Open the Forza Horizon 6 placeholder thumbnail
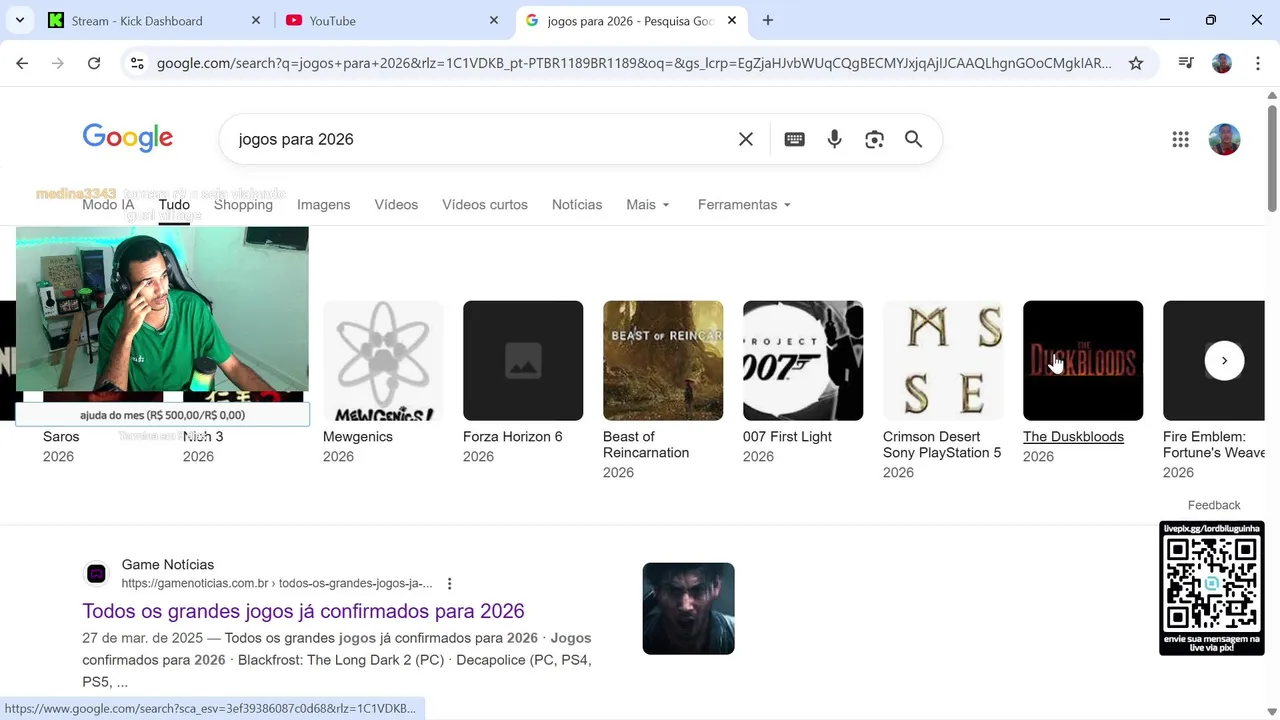Viewport: 1280px width, 720px height. click(523, 360)
